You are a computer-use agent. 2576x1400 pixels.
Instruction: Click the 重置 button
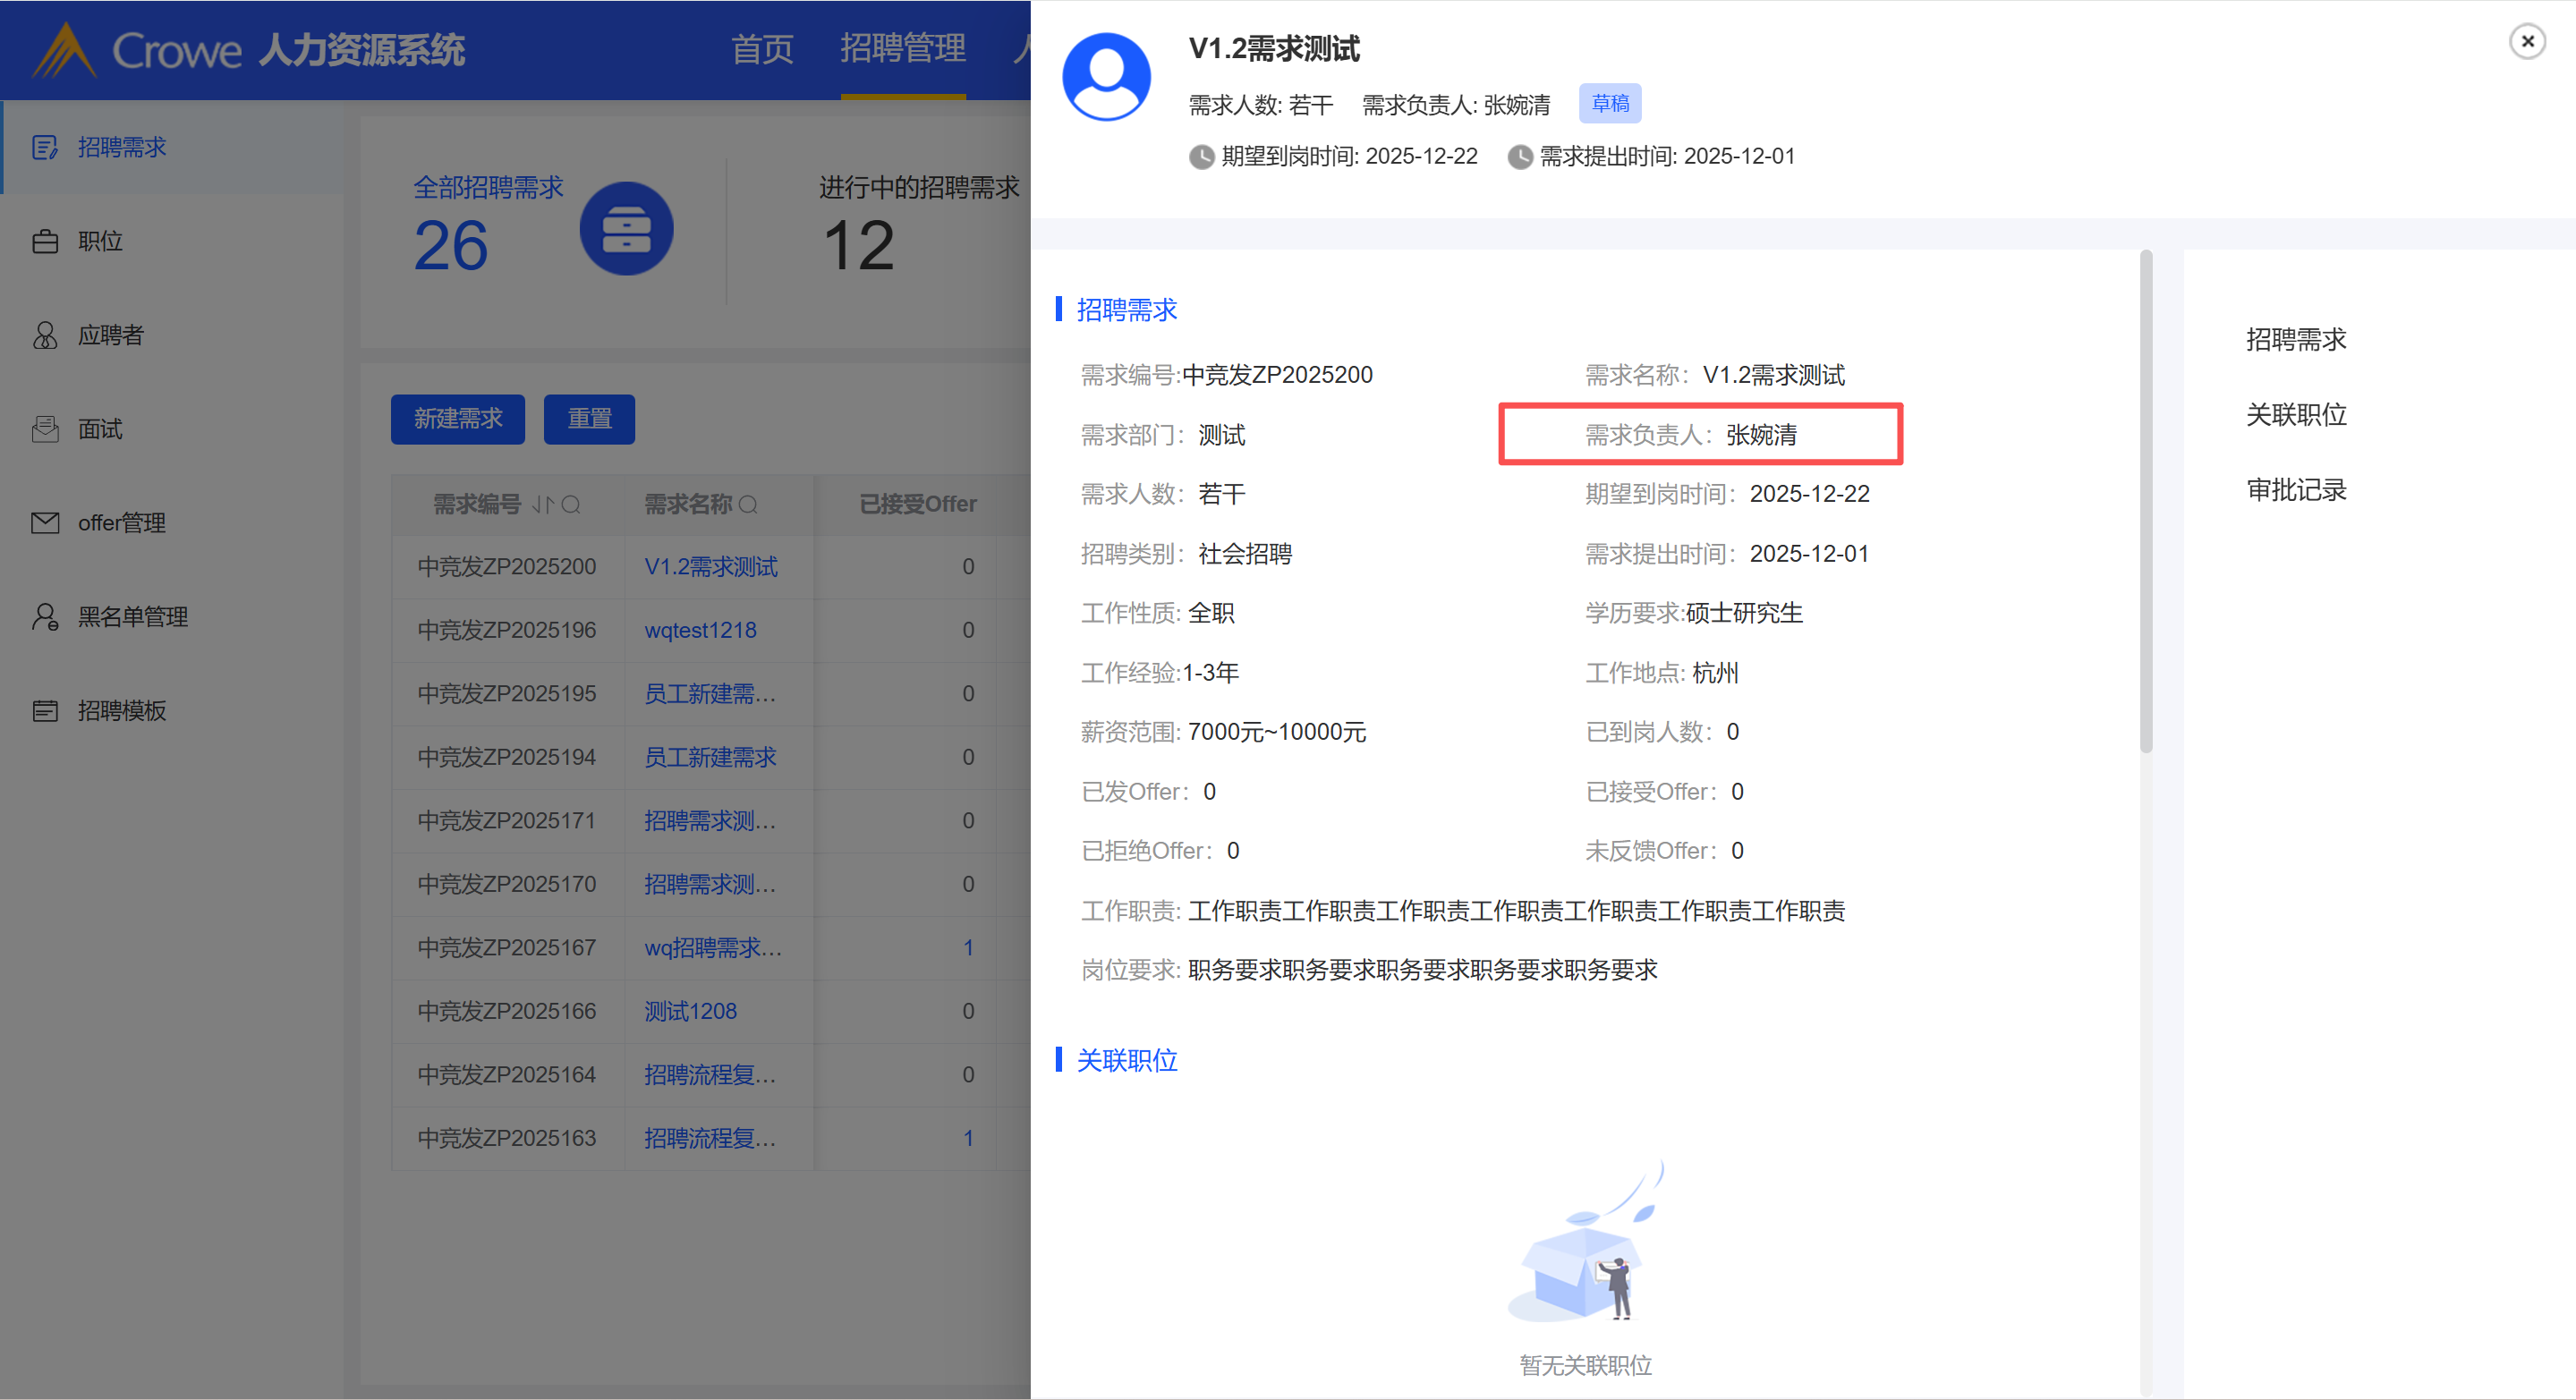pos(589,419)
